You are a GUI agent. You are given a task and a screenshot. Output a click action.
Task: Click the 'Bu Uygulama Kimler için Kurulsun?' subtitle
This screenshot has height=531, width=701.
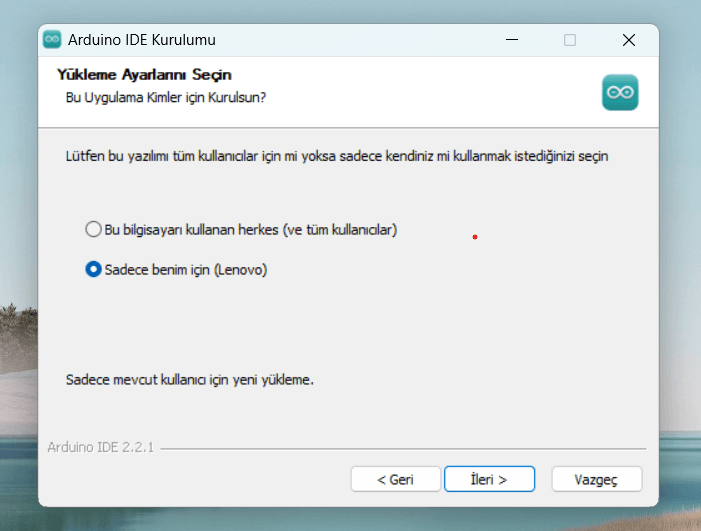(165, 97)
